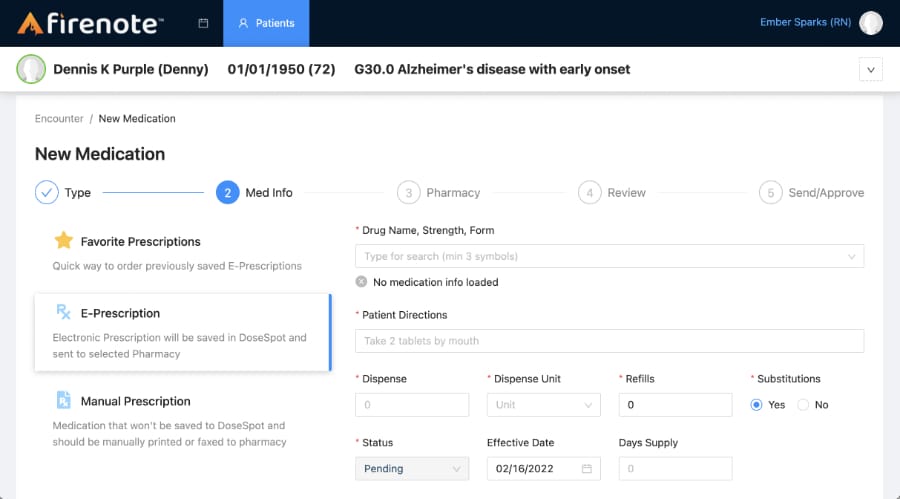Click the no medication info X icon
The height and width of the screenshot is (499, 900).
click(x=361, y=282)
